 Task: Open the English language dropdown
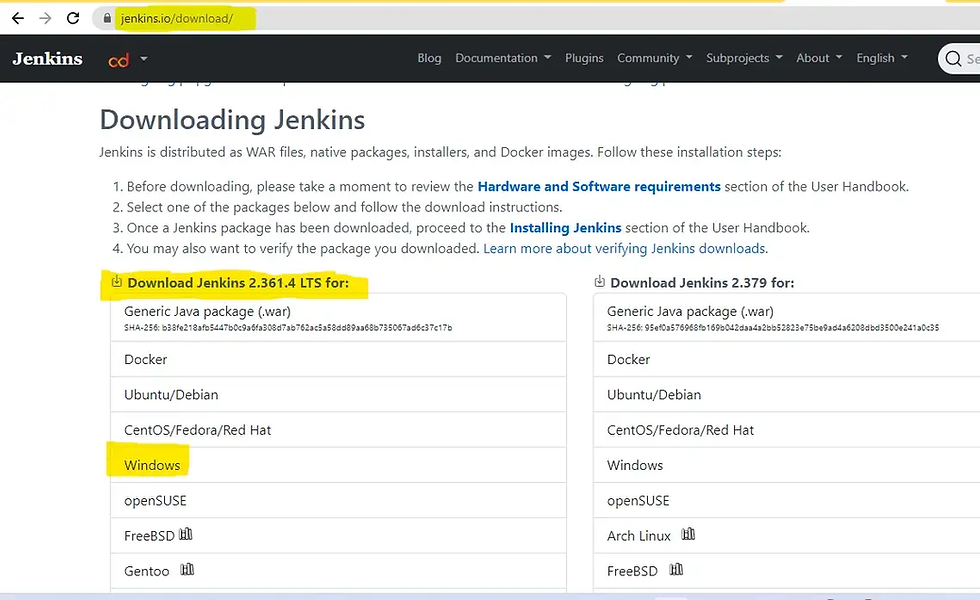[882, 58]
